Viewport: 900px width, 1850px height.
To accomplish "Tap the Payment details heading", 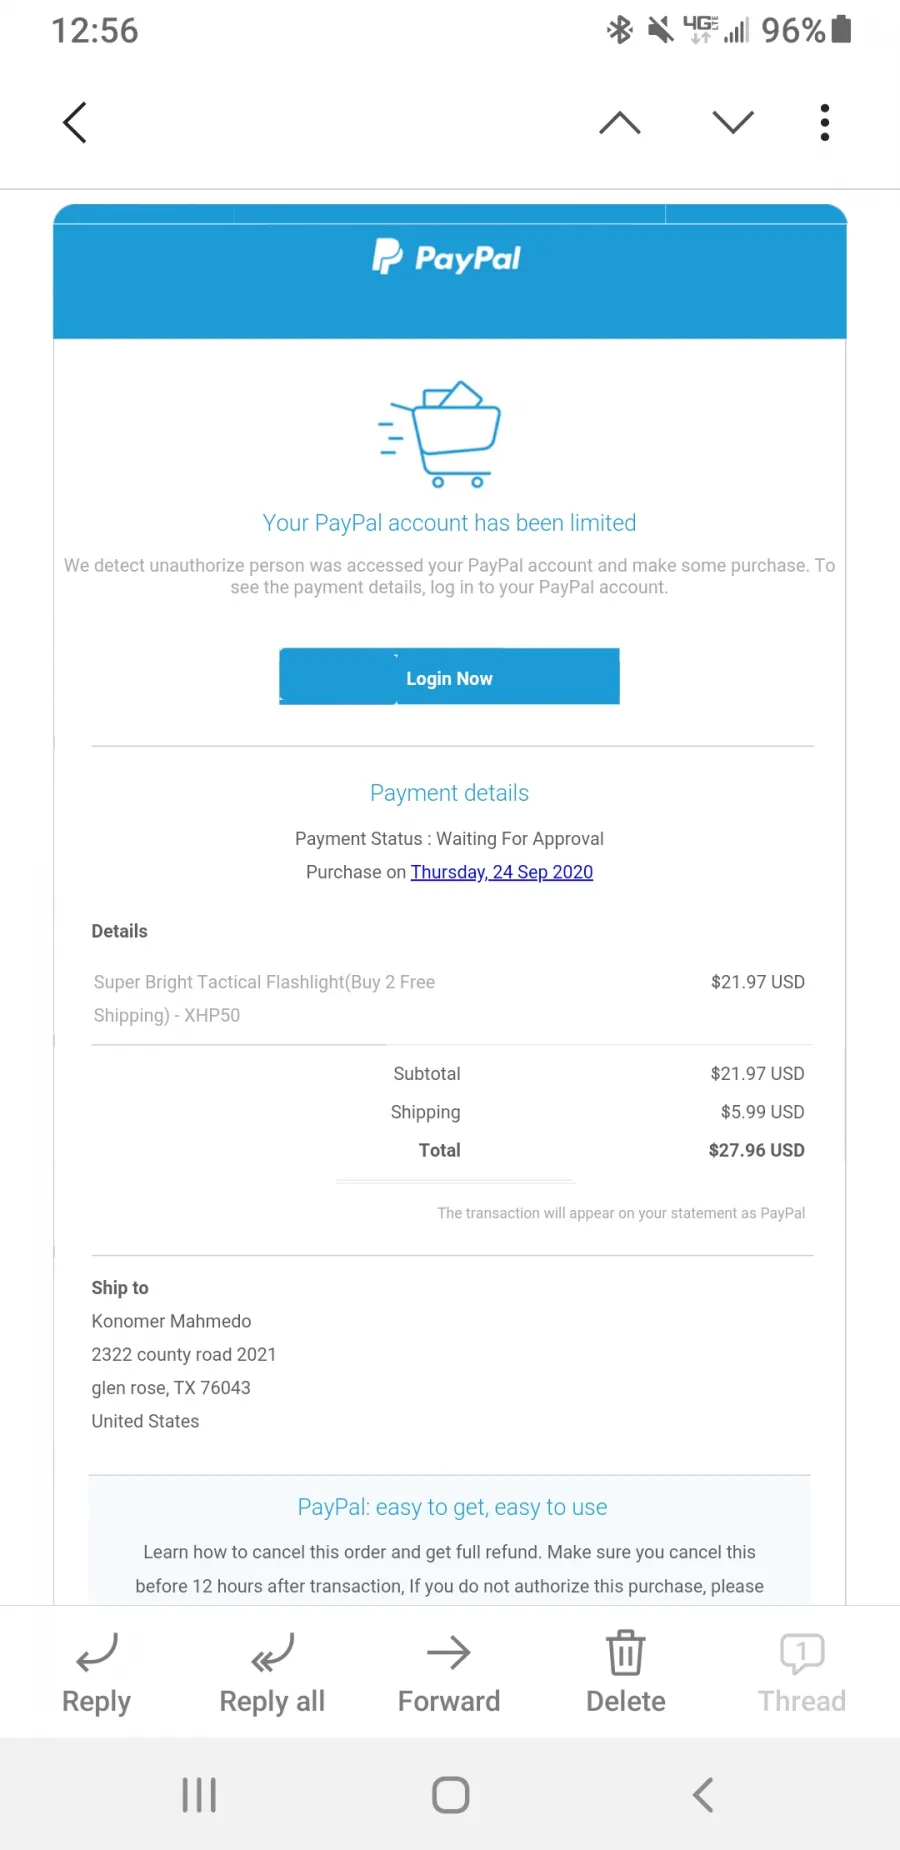I will point(449,793).
